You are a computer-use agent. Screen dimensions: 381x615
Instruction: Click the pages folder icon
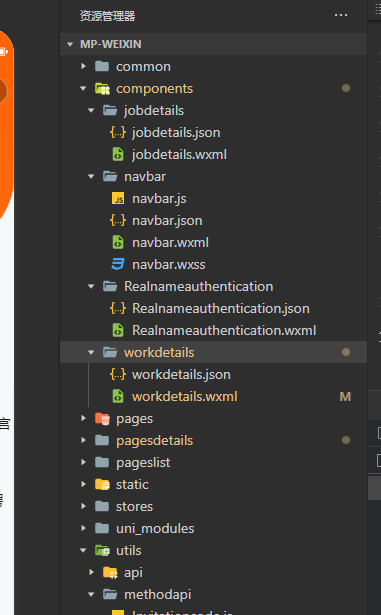(102, 419)
